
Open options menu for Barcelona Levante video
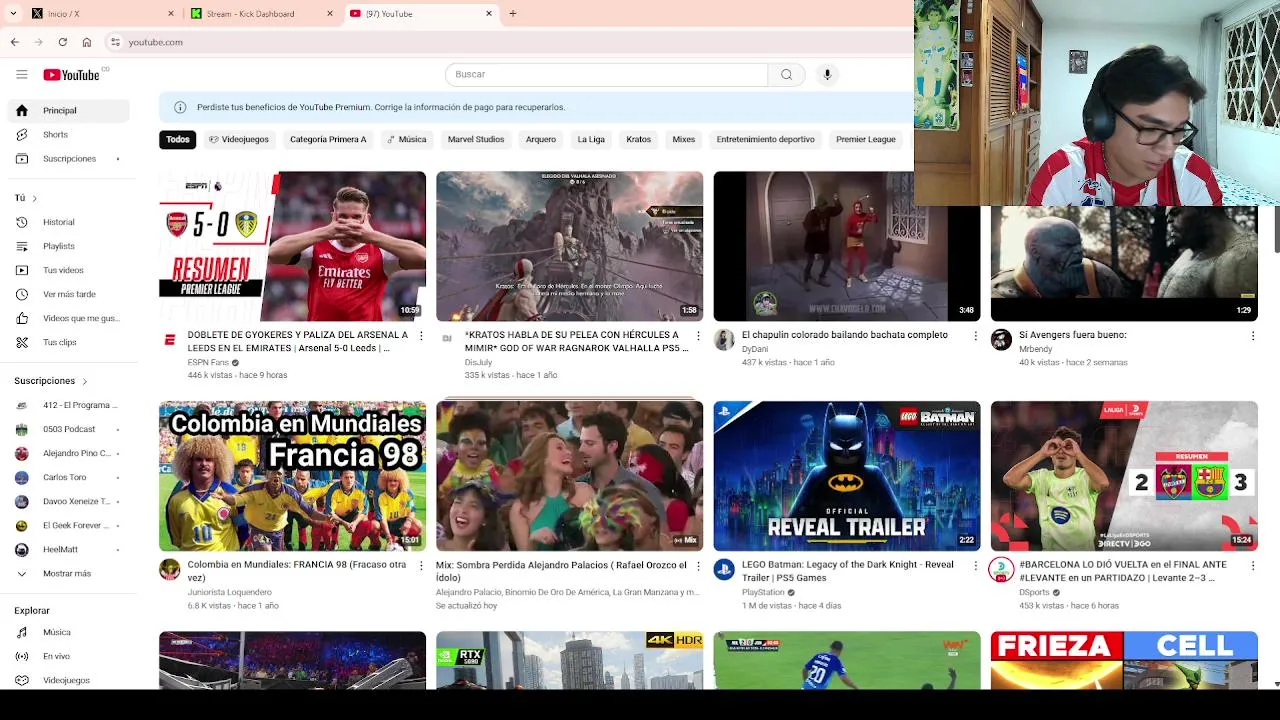pyautogui.click(x=1252, y=566)
